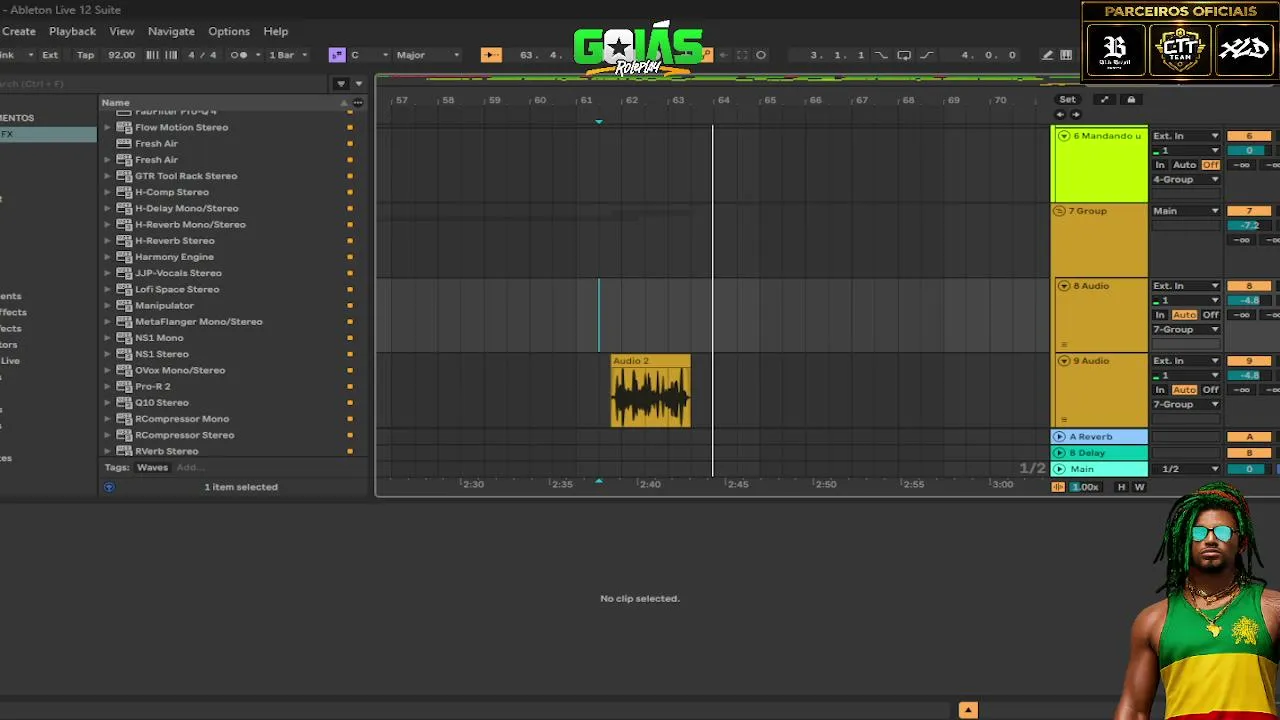Jump to next locator arrow
1280x720 pixels.
coord(1076,114)
